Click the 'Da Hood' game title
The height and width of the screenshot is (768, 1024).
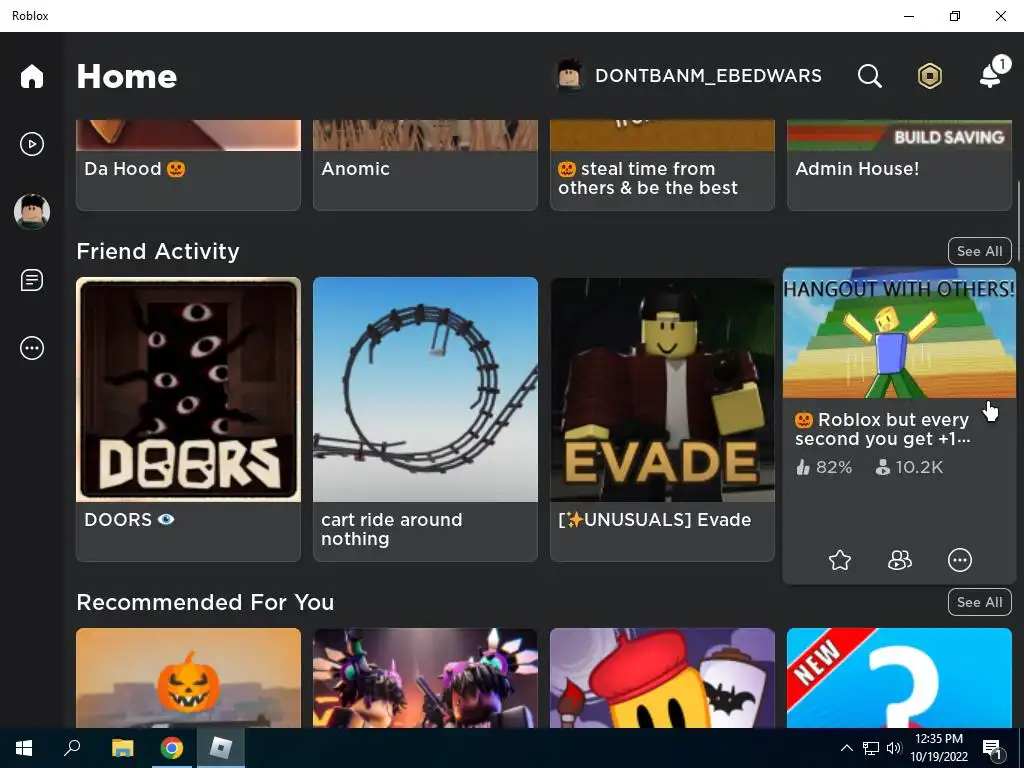tap(135, 168)
